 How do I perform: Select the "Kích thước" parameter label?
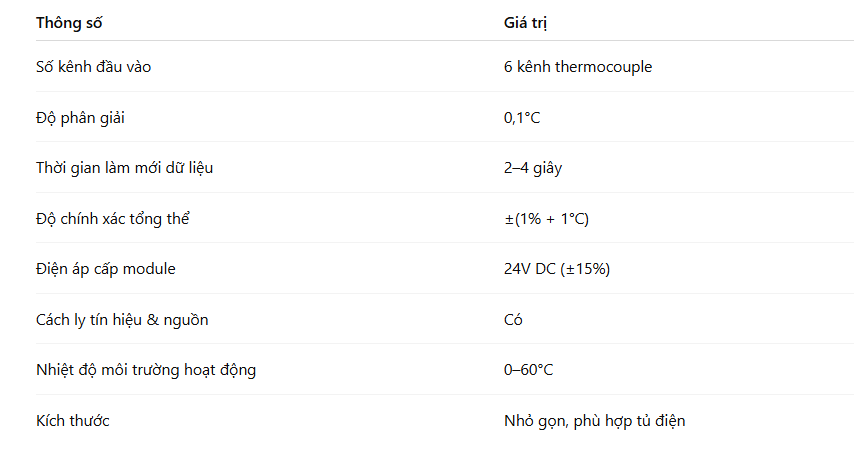(73, 421)
